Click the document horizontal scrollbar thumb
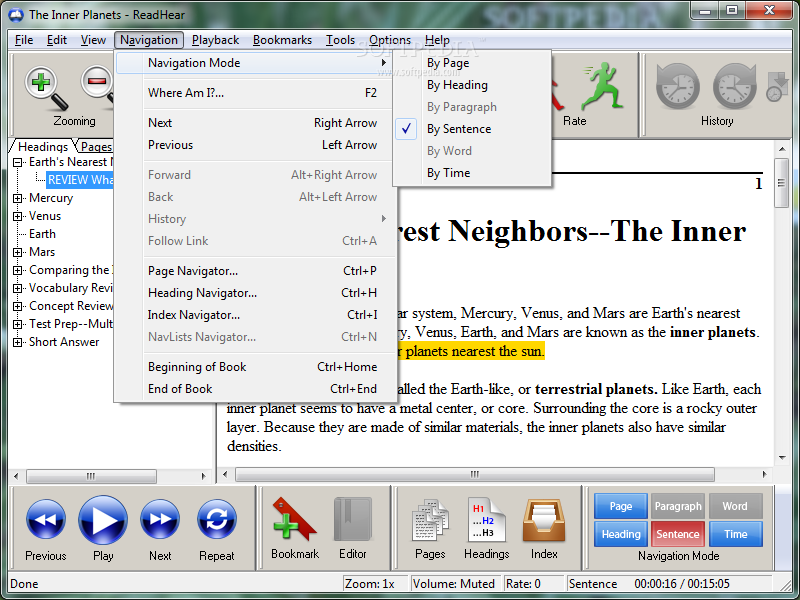 [474, 474]
